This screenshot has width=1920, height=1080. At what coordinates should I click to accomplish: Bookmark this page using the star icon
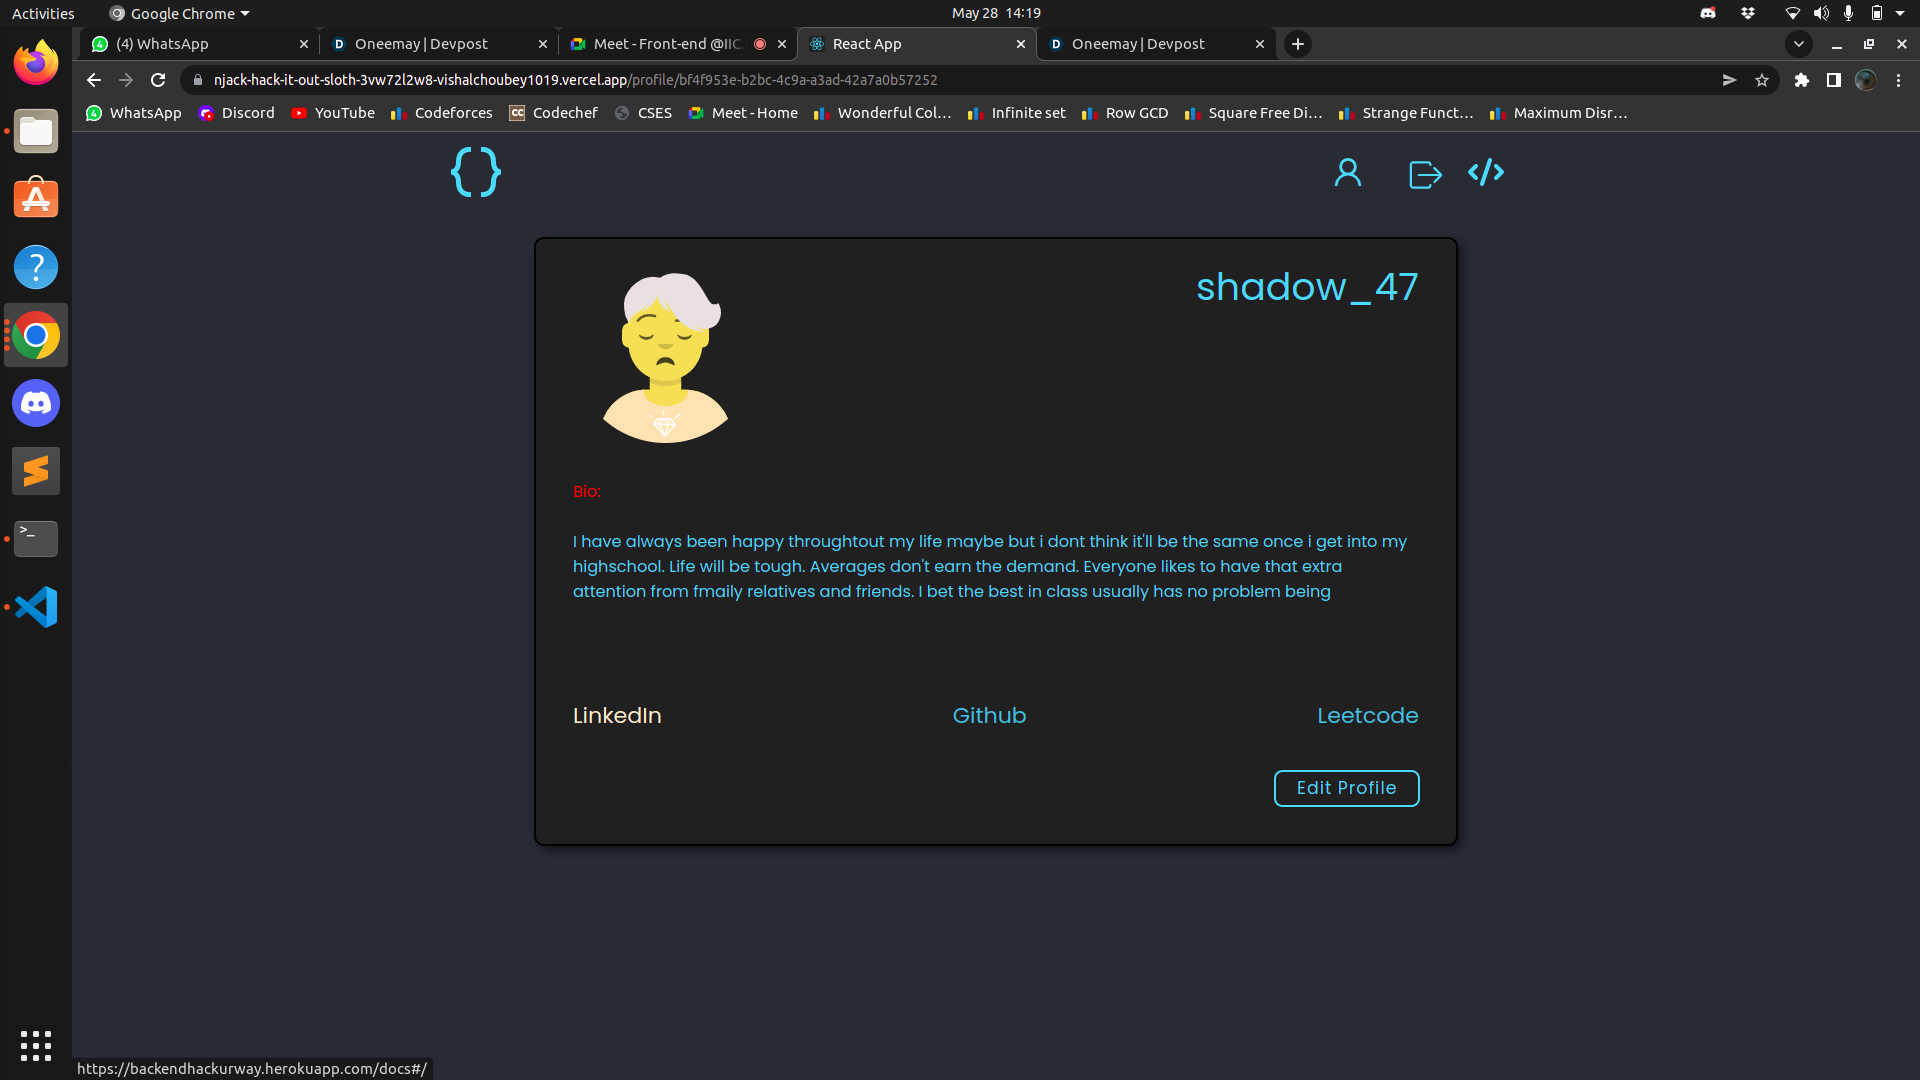[1762, 80]
